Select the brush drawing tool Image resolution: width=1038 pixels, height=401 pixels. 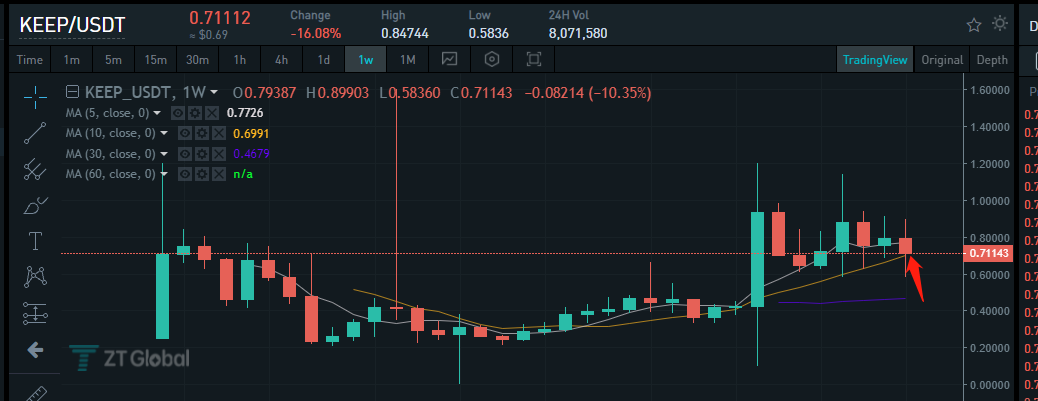(x=35, y=206)
